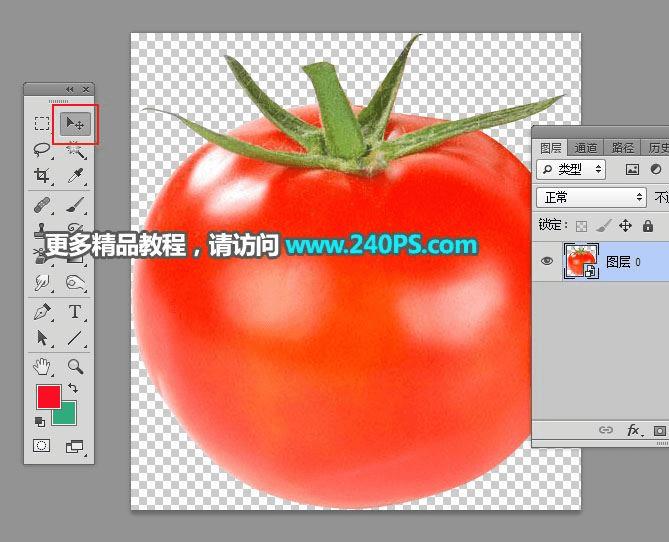Click the tomato thumbnail of 图层 0
Viewport: 669px width, 542px height.
click(581, 261)
